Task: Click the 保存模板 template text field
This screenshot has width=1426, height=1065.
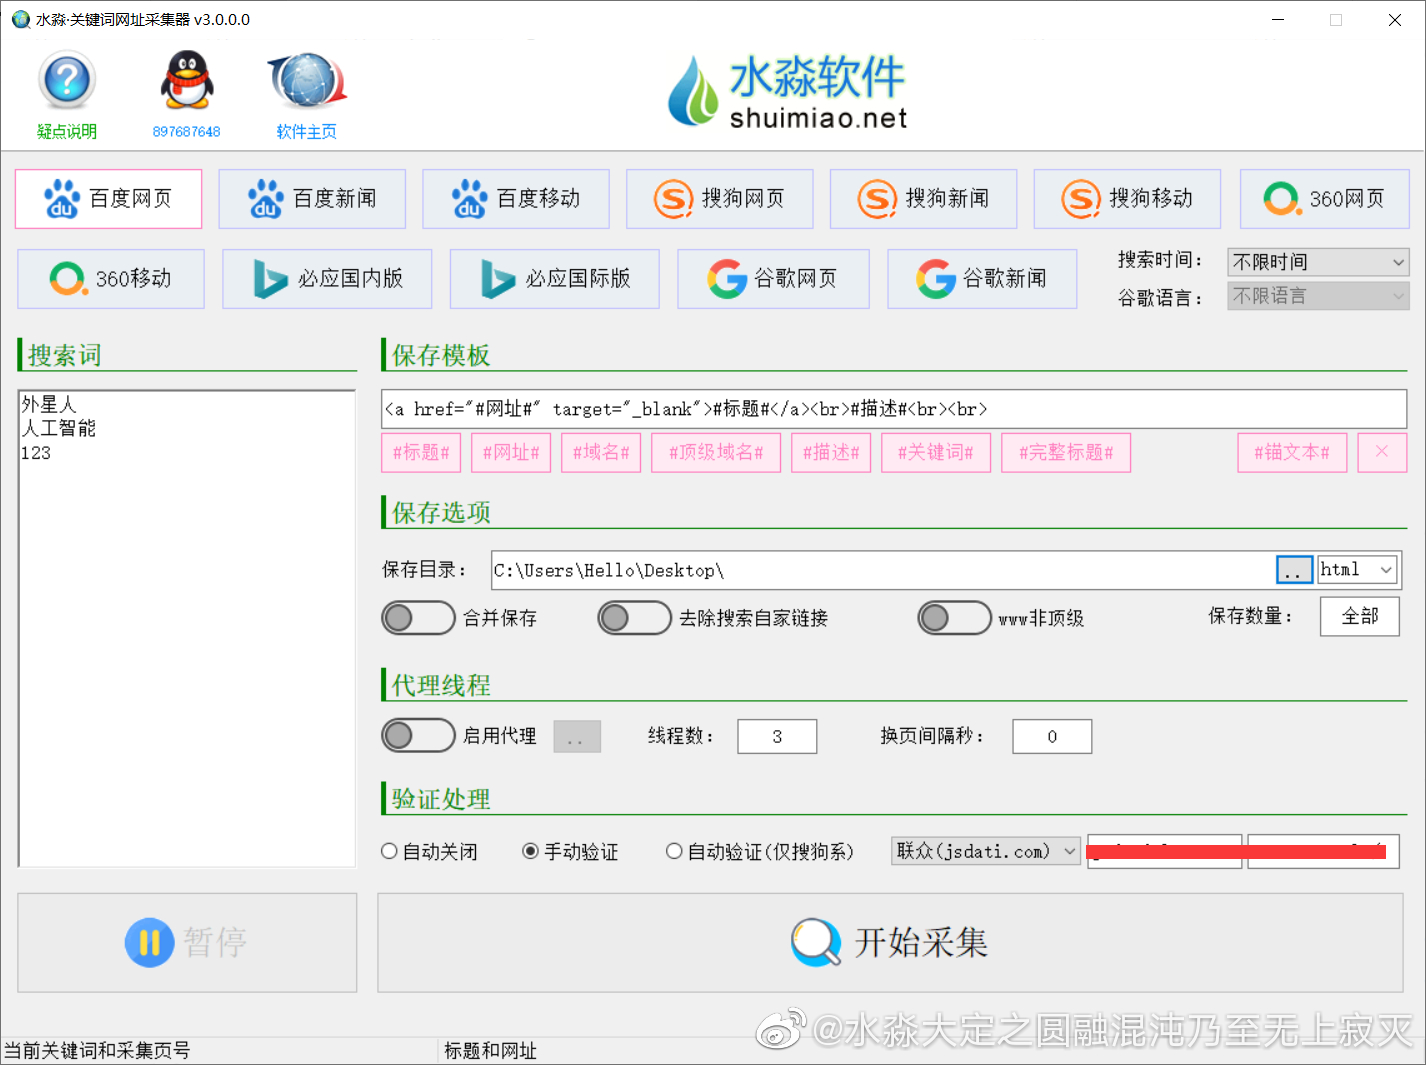Action: pyautogui.click(x=894, y=409)
